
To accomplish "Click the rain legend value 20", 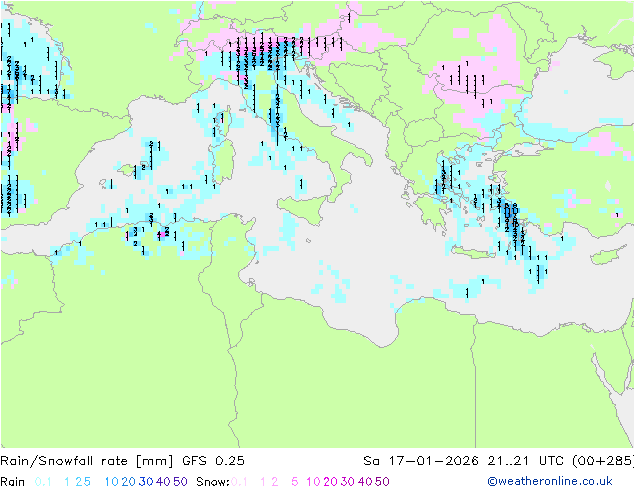I will pyautogui.click(x=129, y=482).
